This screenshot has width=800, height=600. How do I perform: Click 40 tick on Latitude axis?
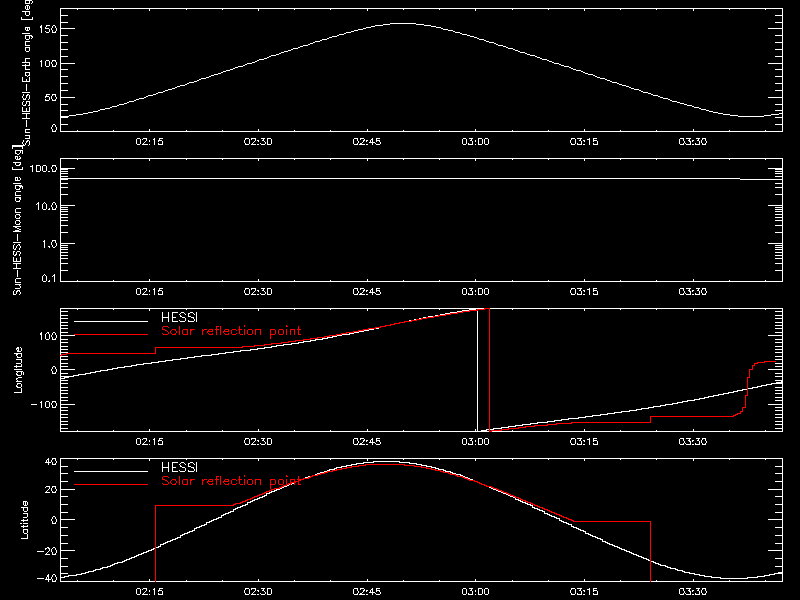52,462
